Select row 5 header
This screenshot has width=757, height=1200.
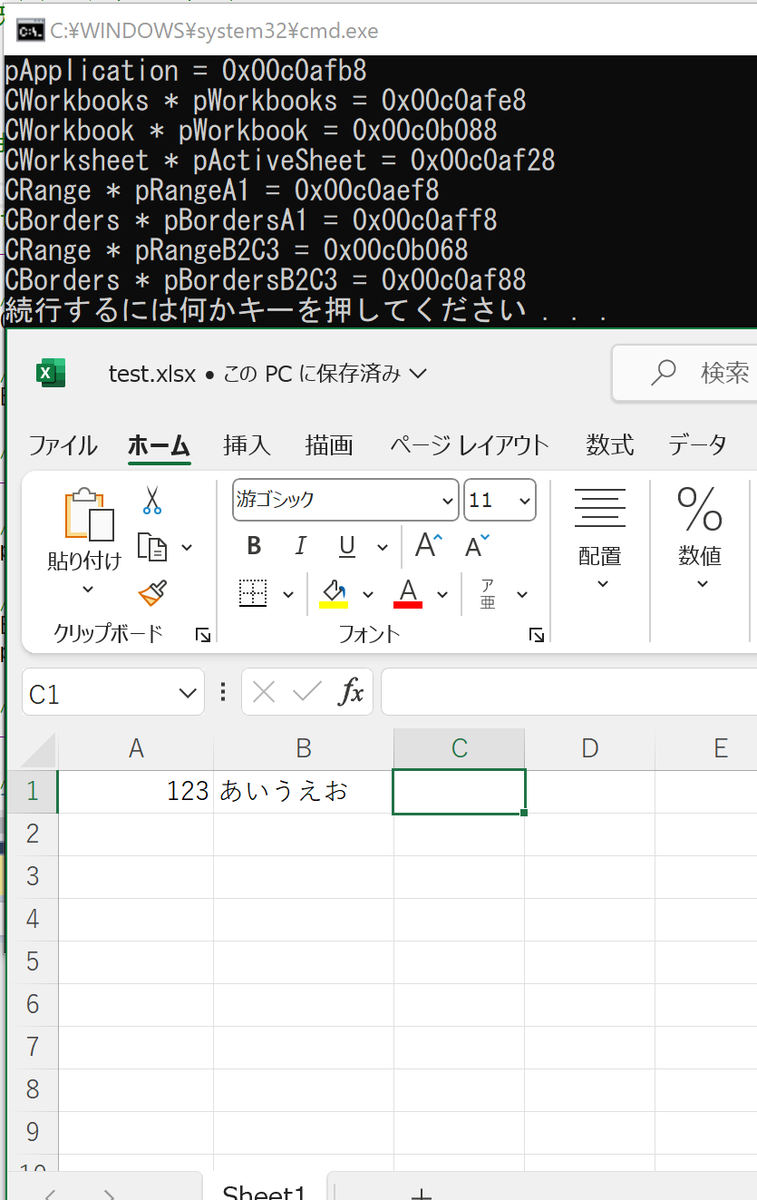pos(33,962)
